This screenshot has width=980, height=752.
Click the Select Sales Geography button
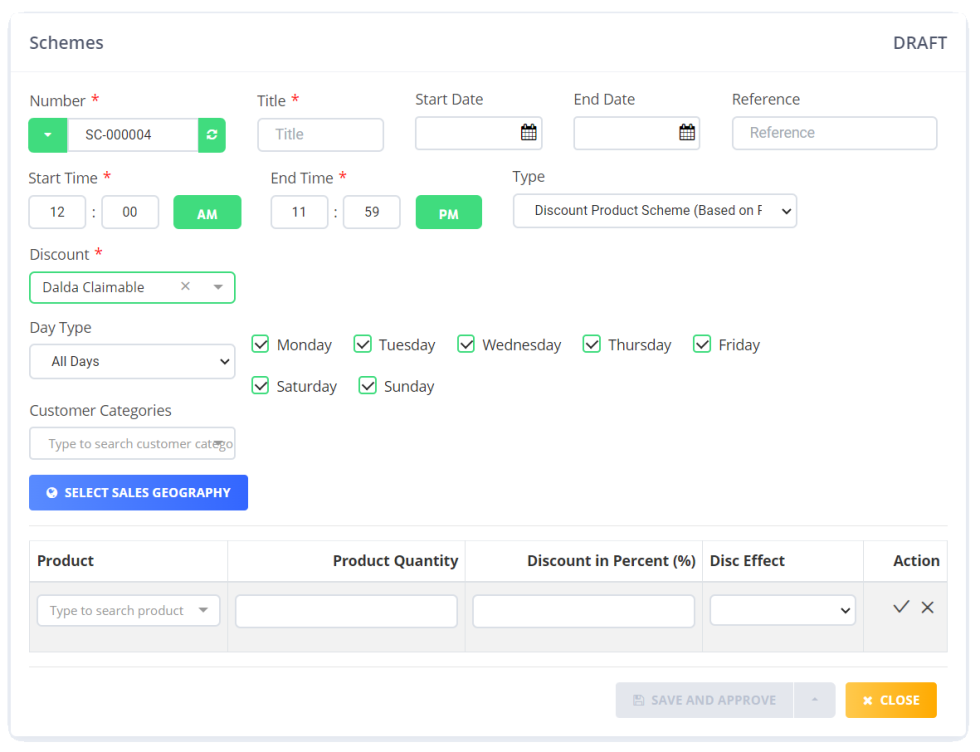(138, 492)
